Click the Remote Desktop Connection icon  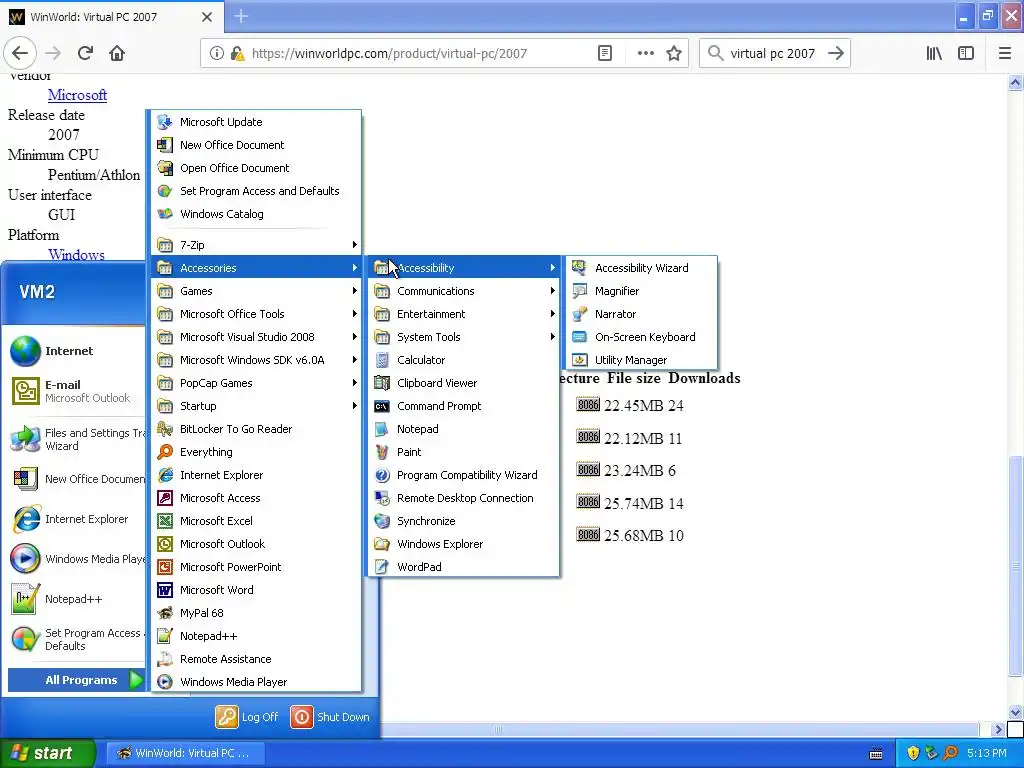tap(382, 498)
